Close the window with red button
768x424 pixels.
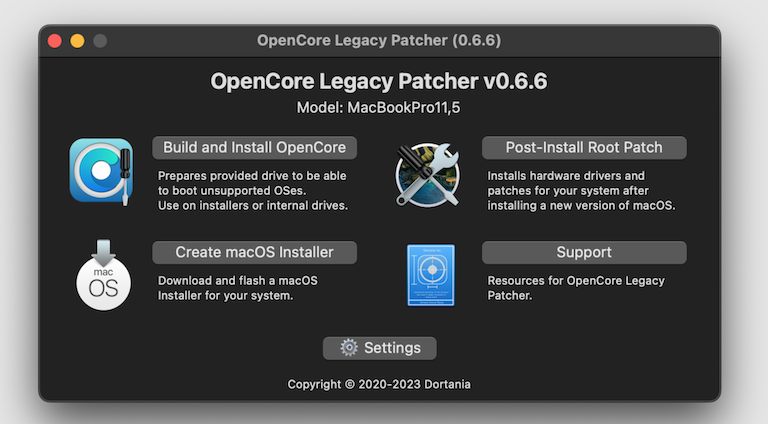tap(55, 41)
